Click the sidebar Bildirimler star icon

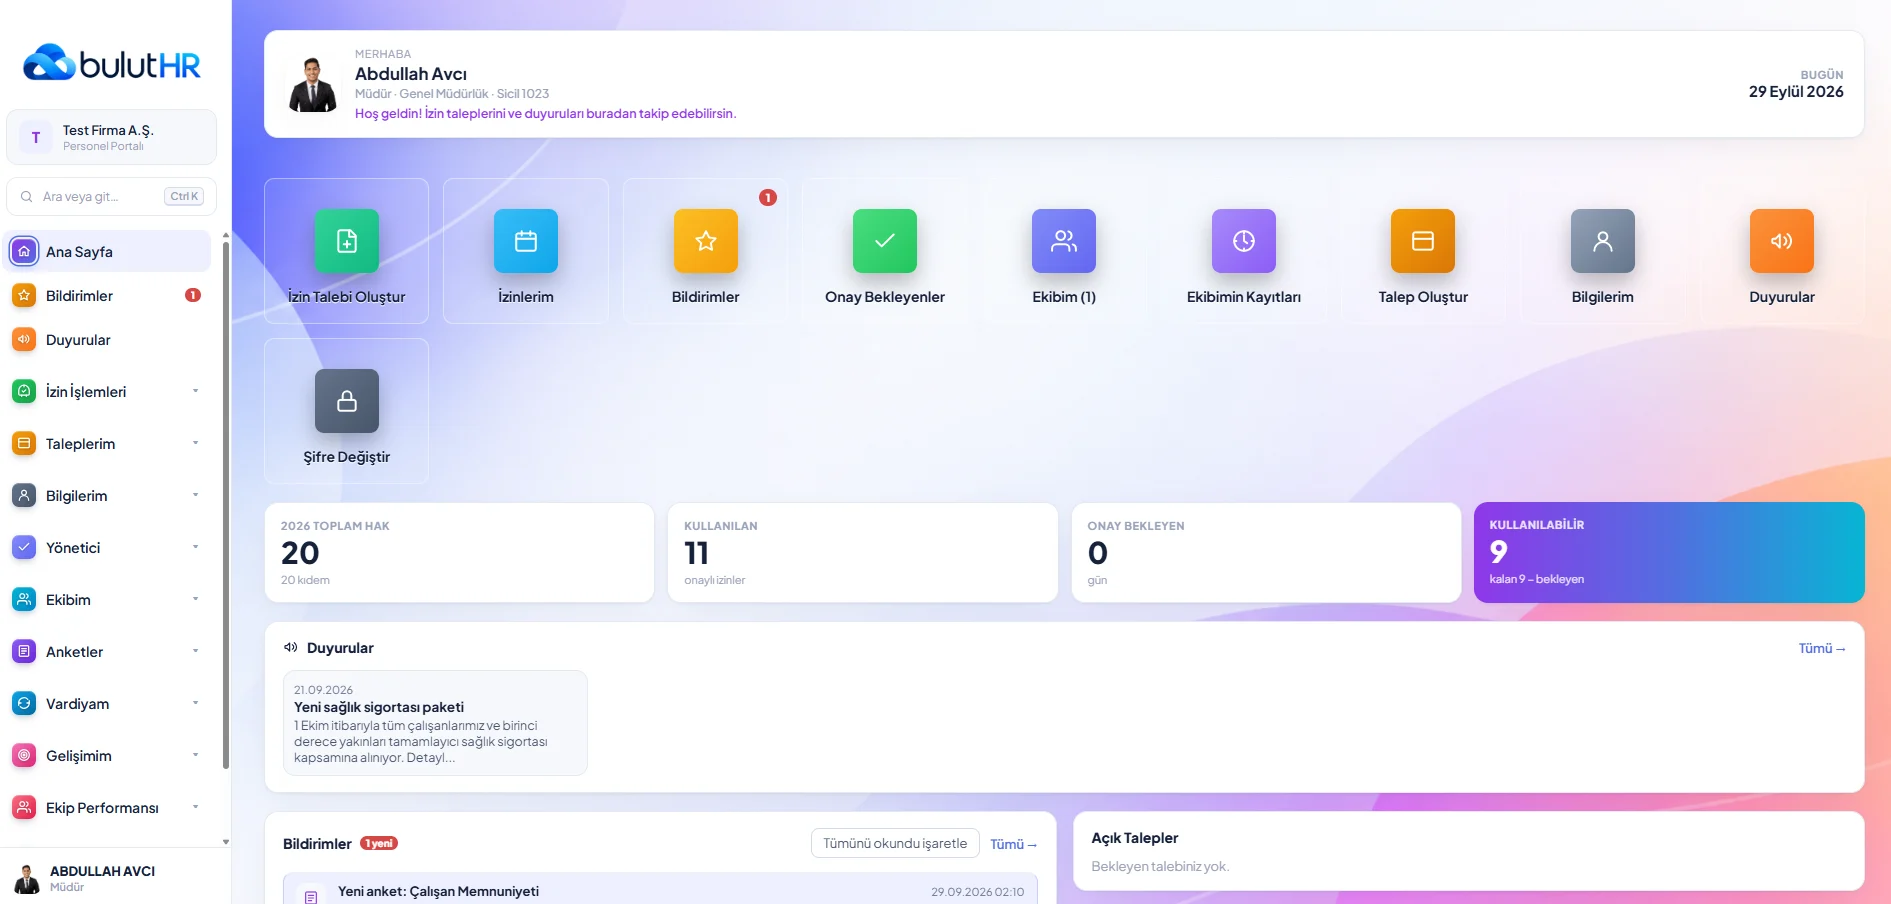click(24, 295)
